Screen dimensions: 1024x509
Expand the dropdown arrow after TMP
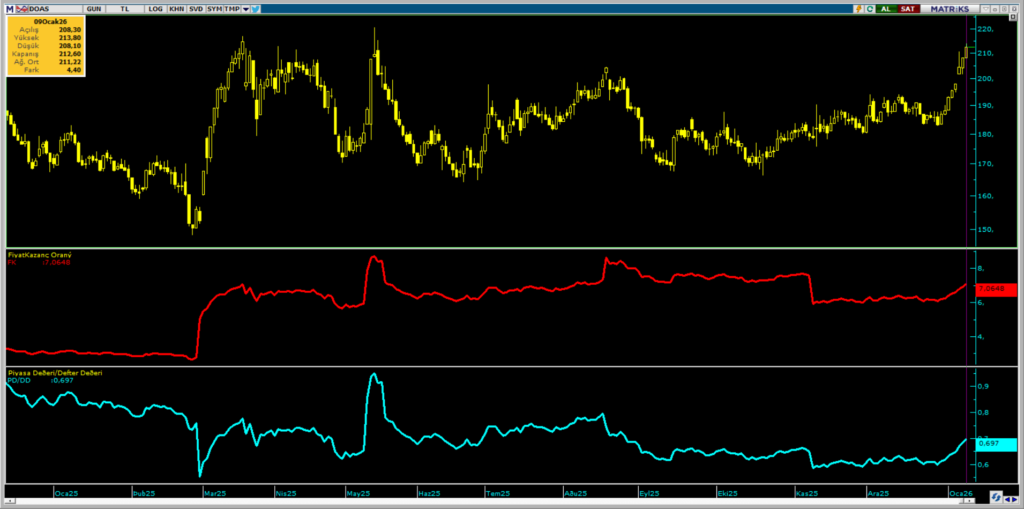coord(245,8)
